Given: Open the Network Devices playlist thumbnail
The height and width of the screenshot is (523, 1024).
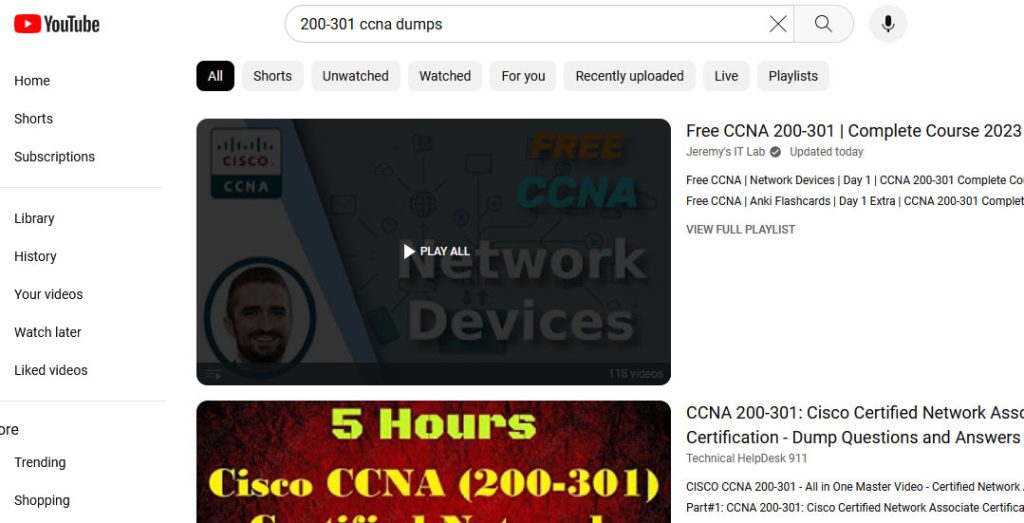Looking at the screenshot, I should tap(434, 251).
